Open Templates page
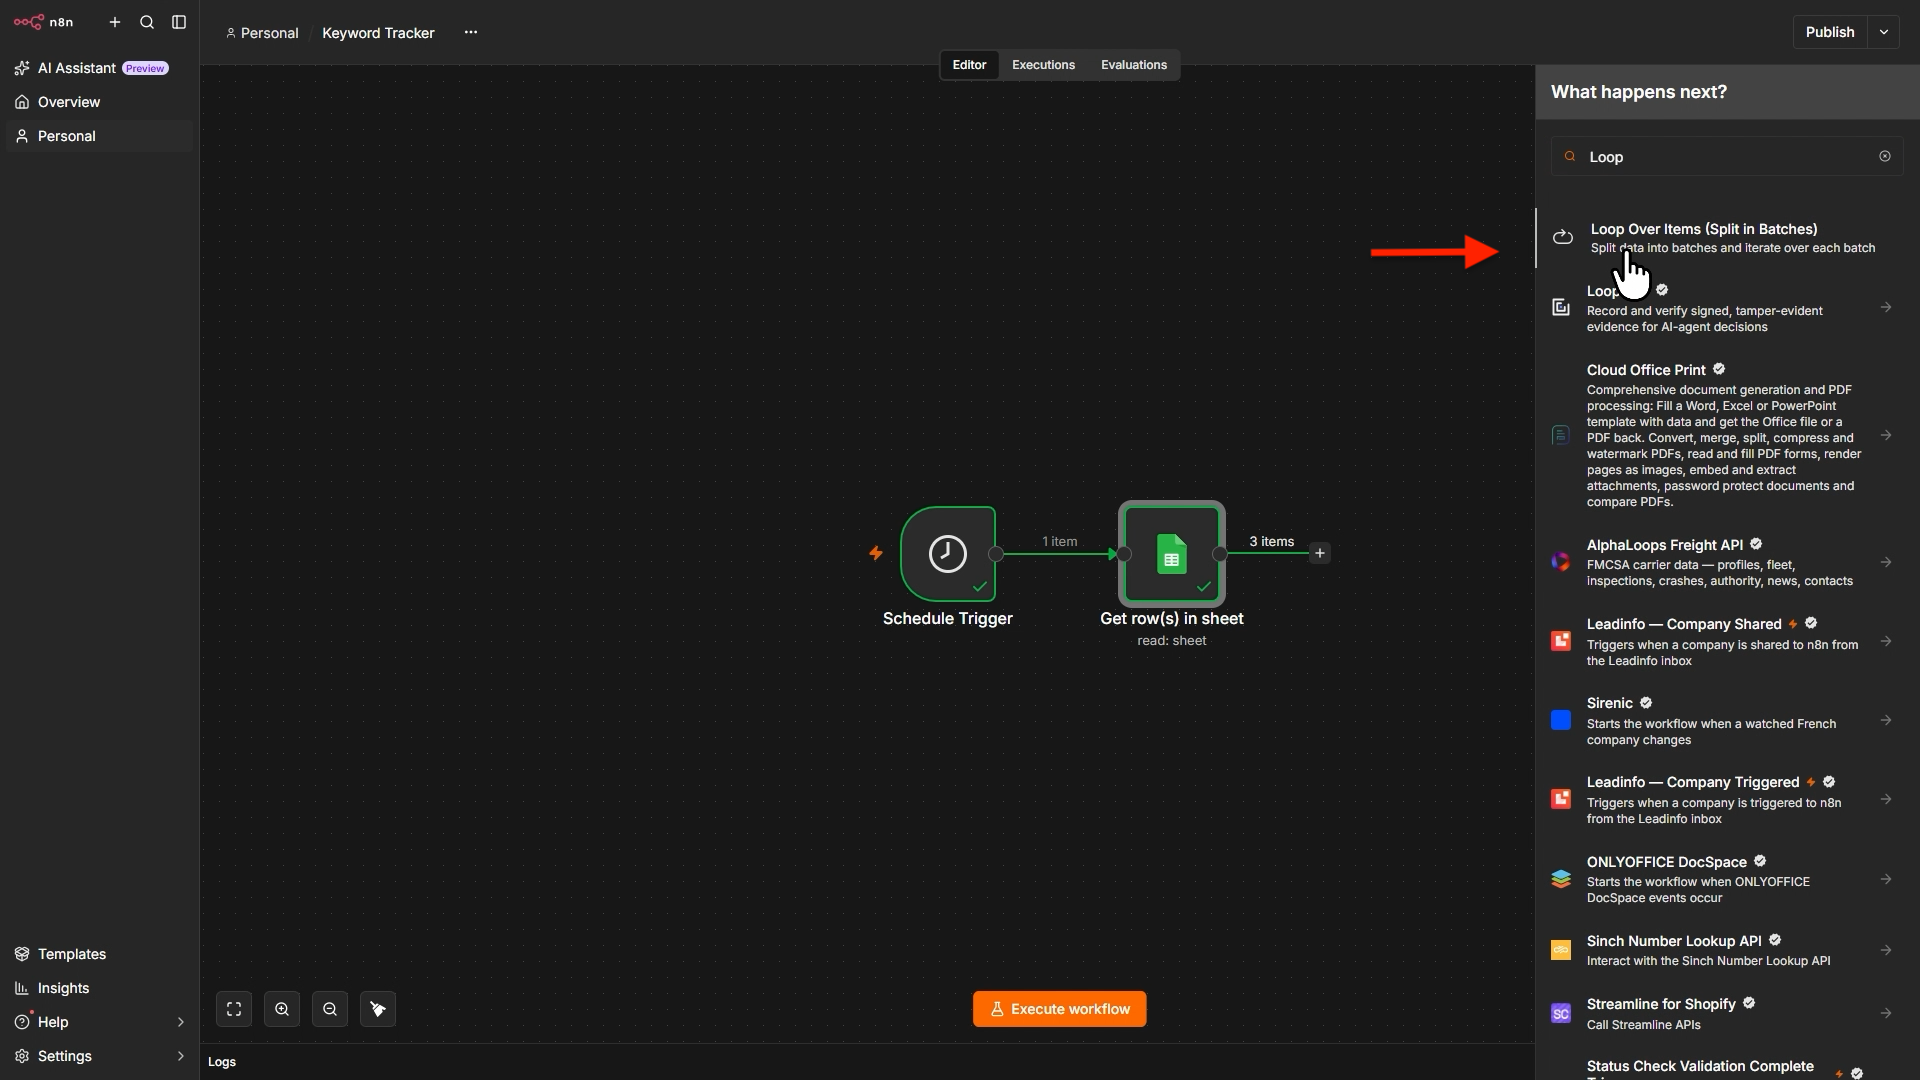Viewport: 1920px width, 1080px height. 99,954
